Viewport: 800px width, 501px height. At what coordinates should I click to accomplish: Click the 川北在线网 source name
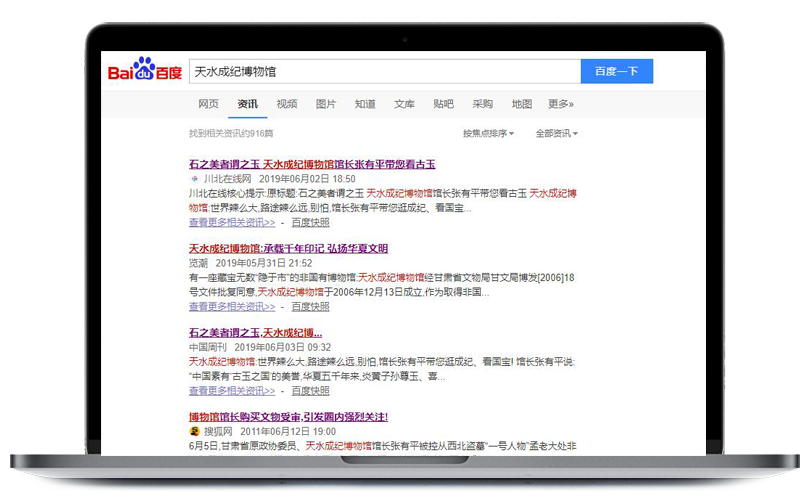228,179
